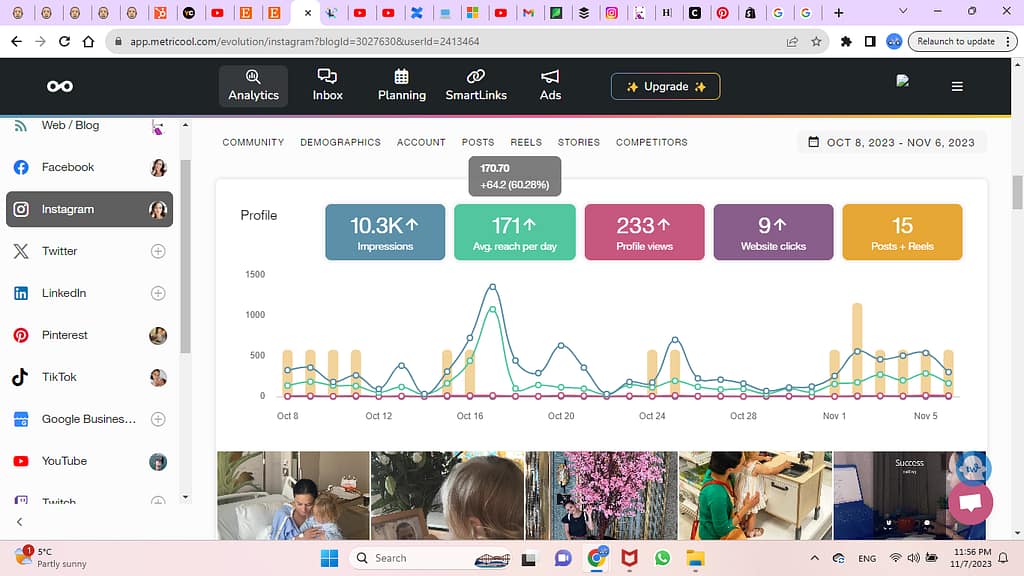
Task: Toggle the Avg. reach per day card
Action: pyautogui.click(x=514, y=232)
